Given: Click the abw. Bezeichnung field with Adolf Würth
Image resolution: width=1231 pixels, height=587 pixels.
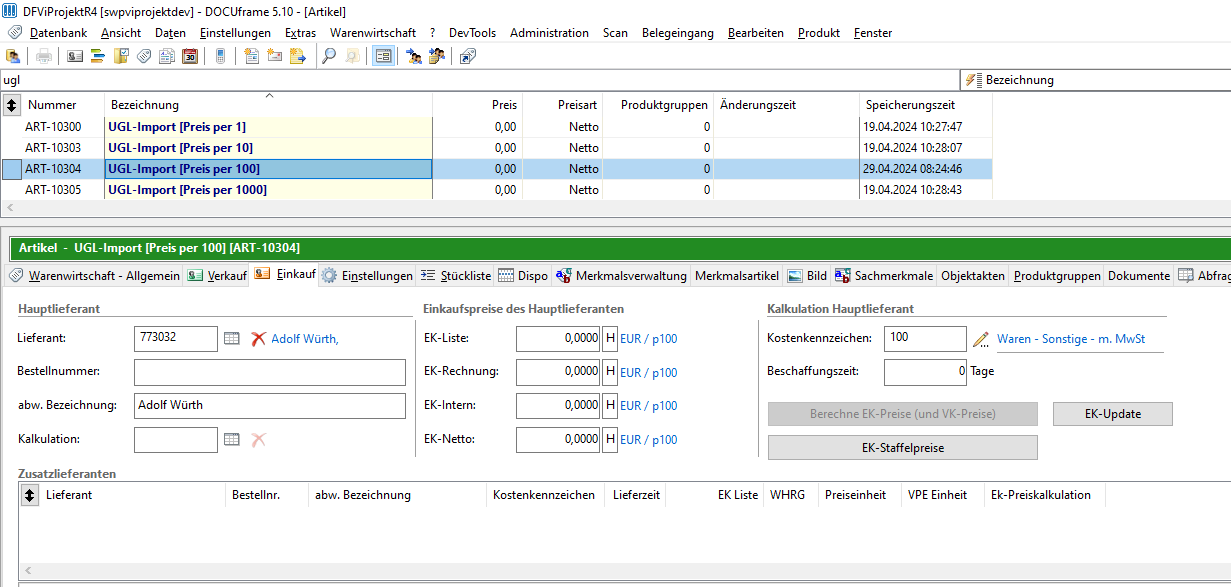Looking at the screenshot, I should tap(270, 406).
